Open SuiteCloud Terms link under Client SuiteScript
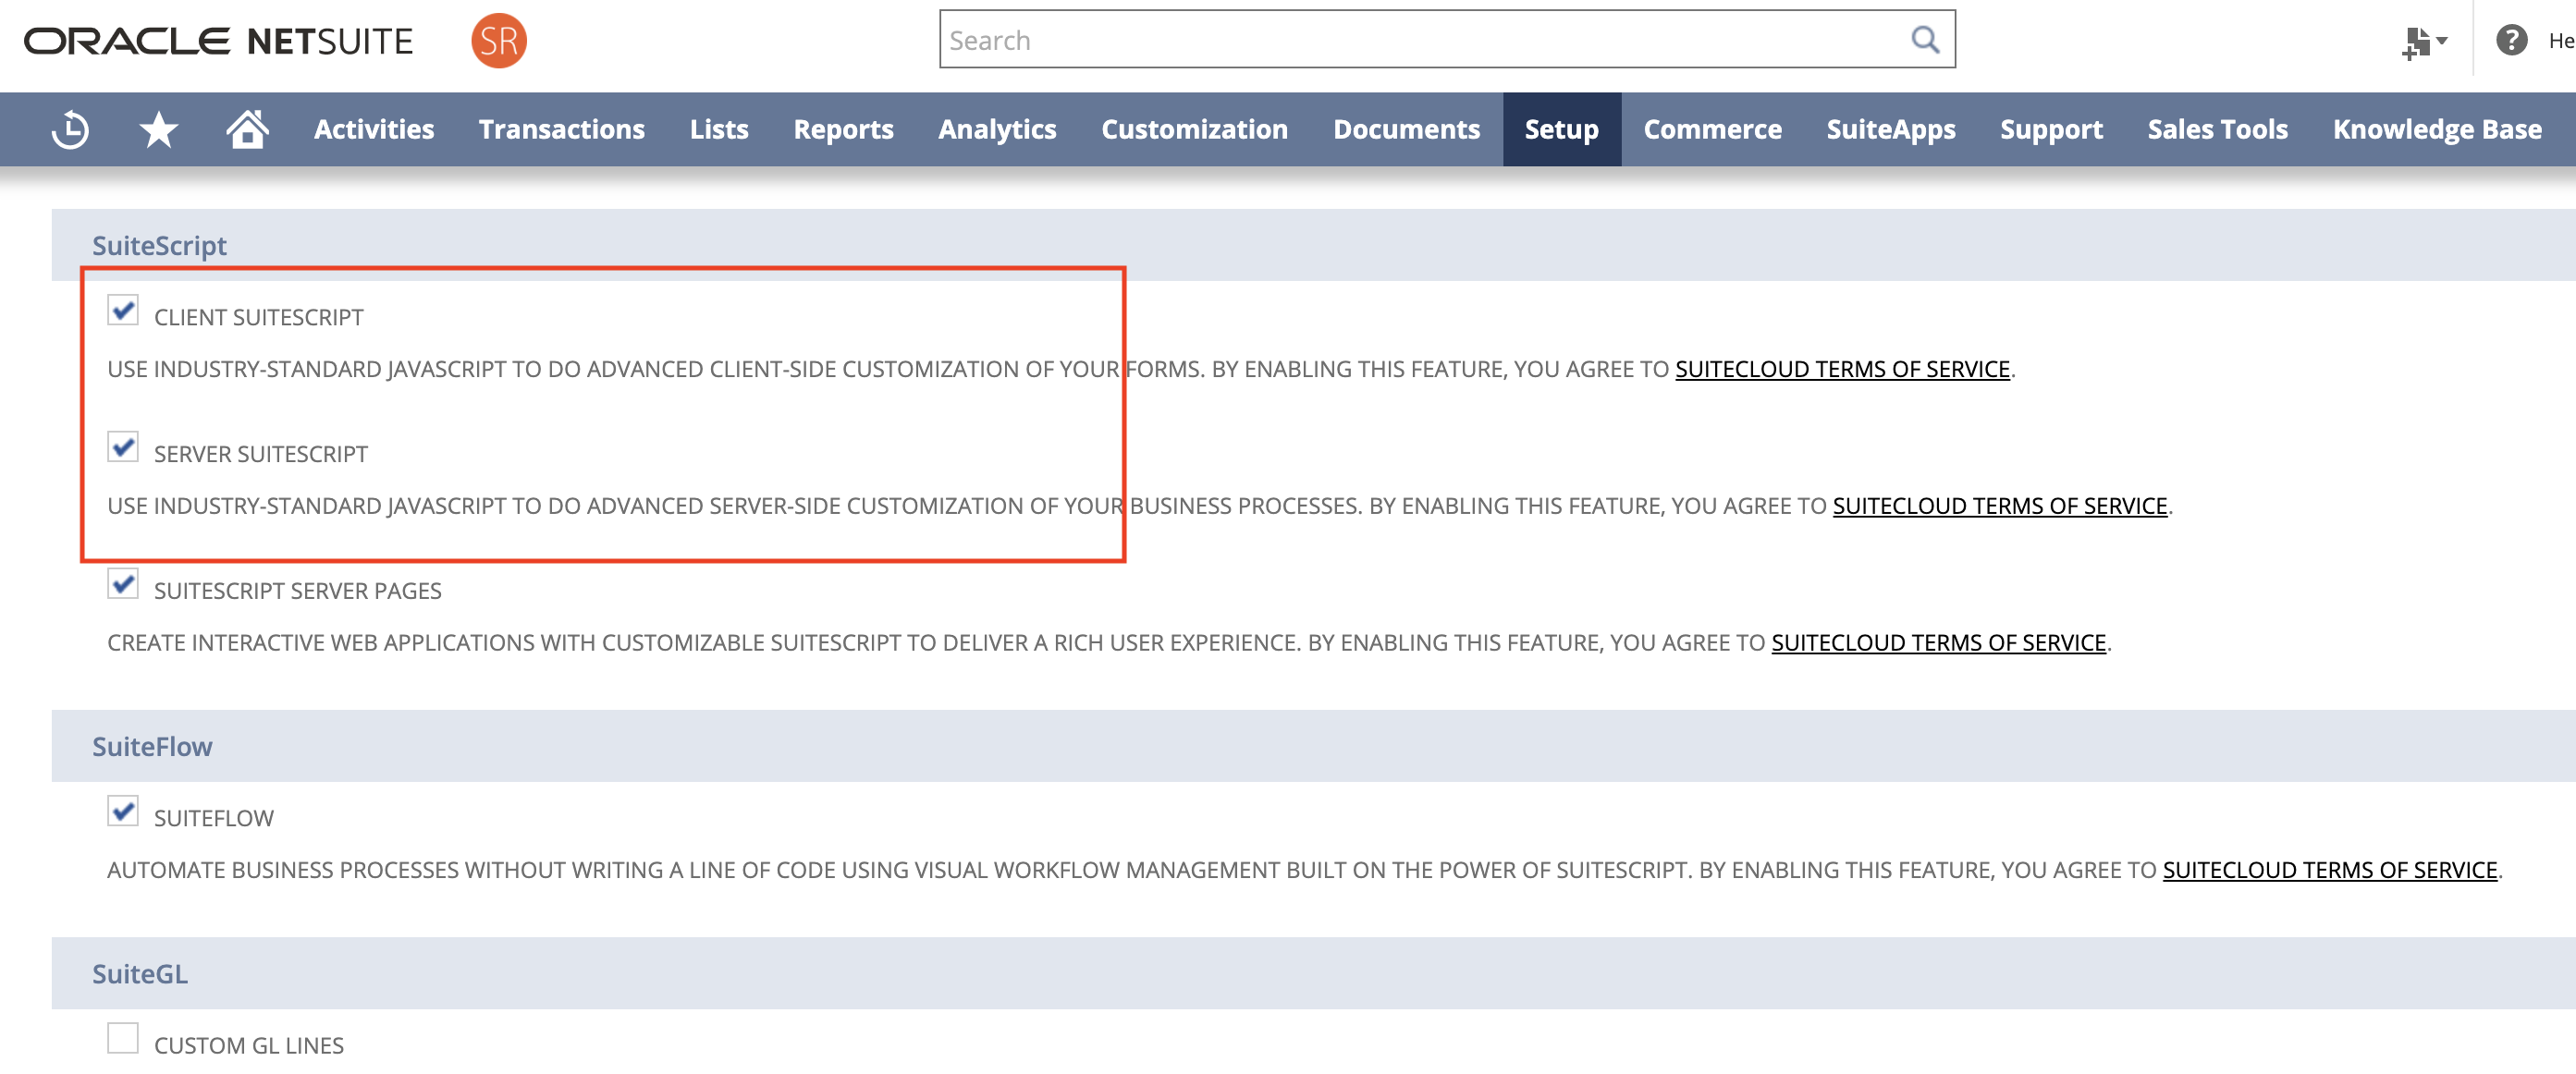The image size is (2576, 1074). coord(1841,369)
